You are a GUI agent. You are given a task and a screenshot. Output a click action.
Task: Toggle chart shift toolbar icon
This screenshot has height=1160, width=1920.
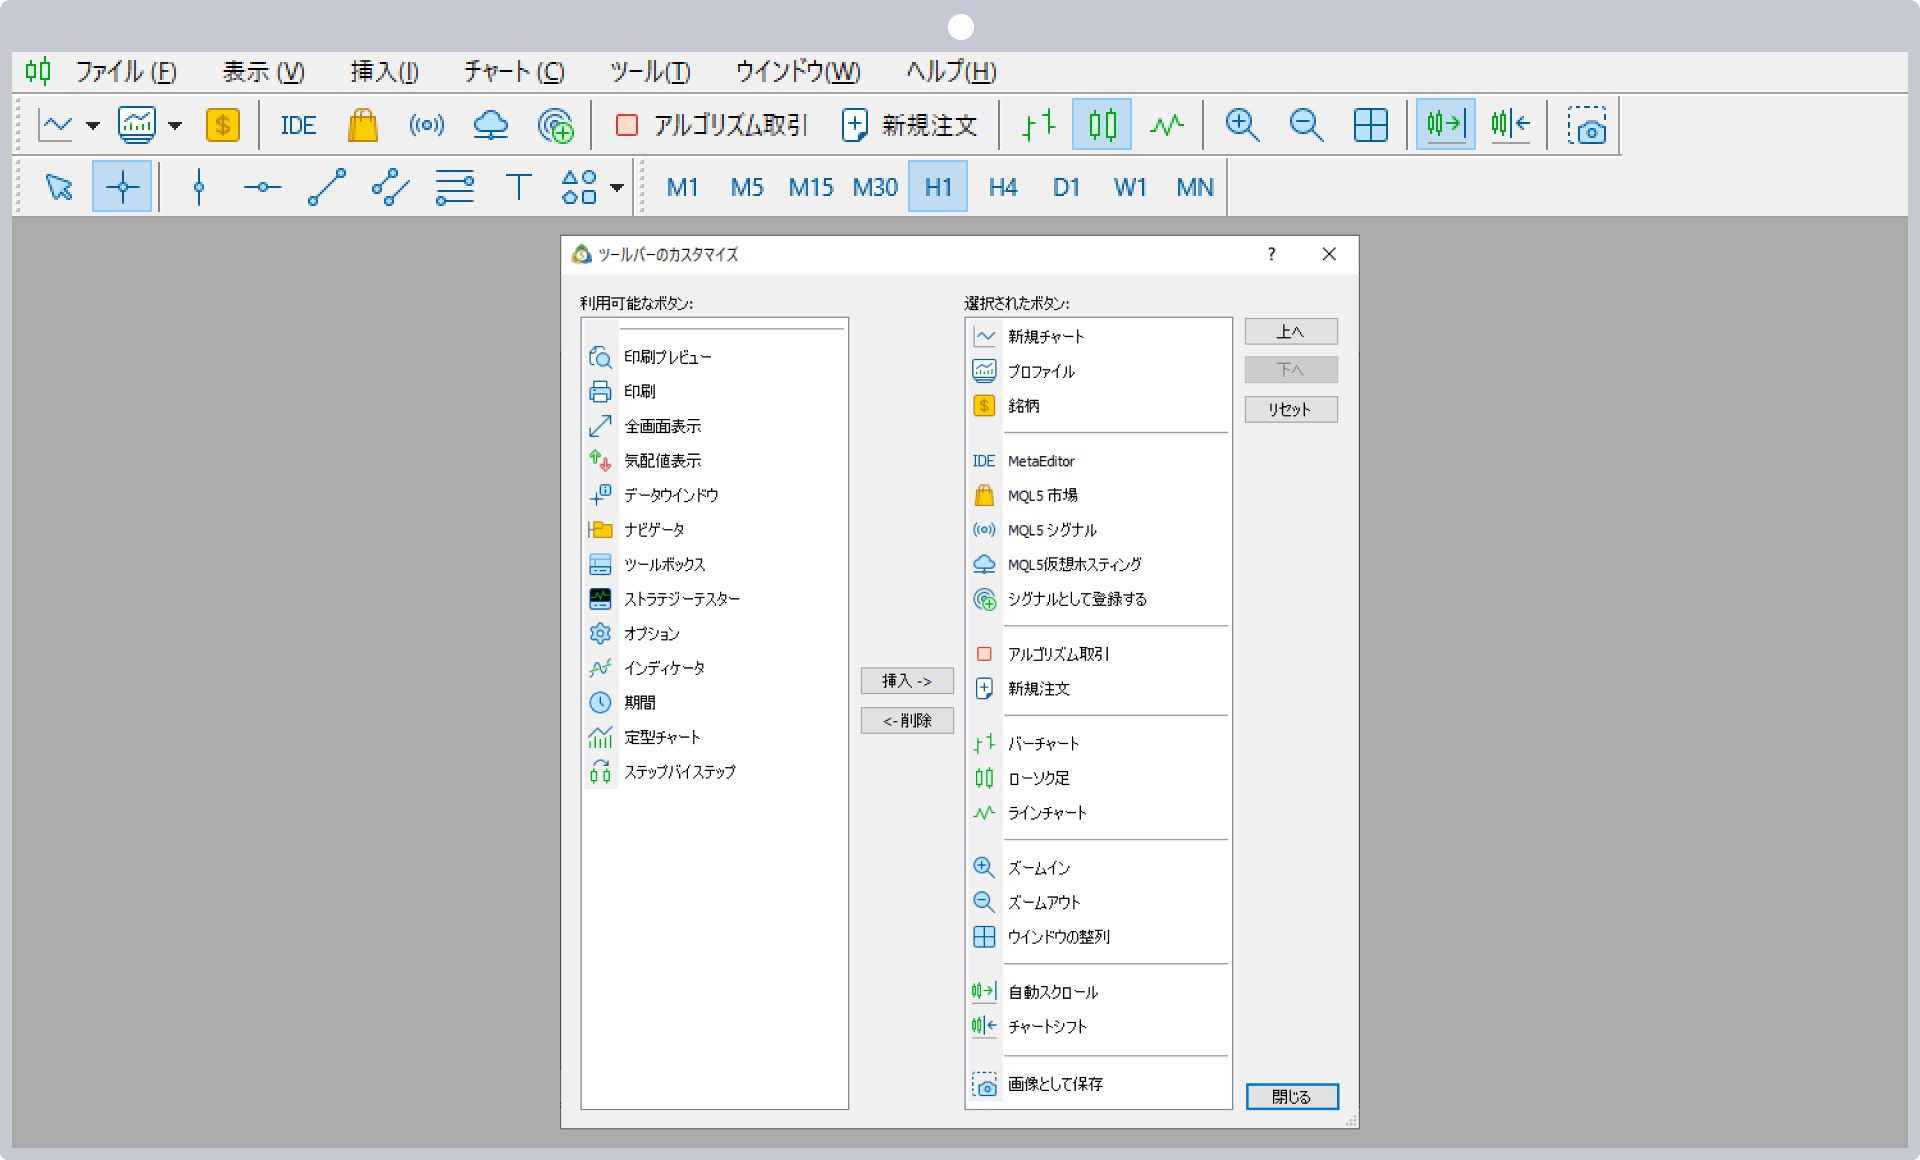coord(1510,125)
